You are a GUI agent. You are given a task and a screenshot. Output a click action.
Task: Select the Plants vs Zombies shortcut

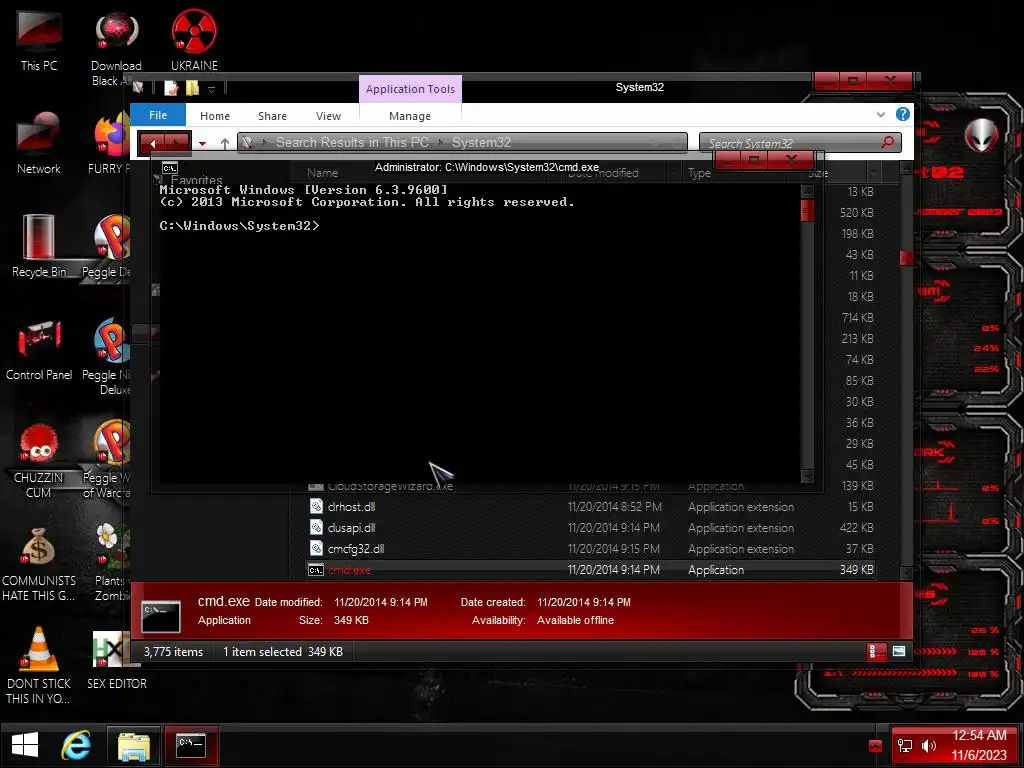[x=112, y=562]
